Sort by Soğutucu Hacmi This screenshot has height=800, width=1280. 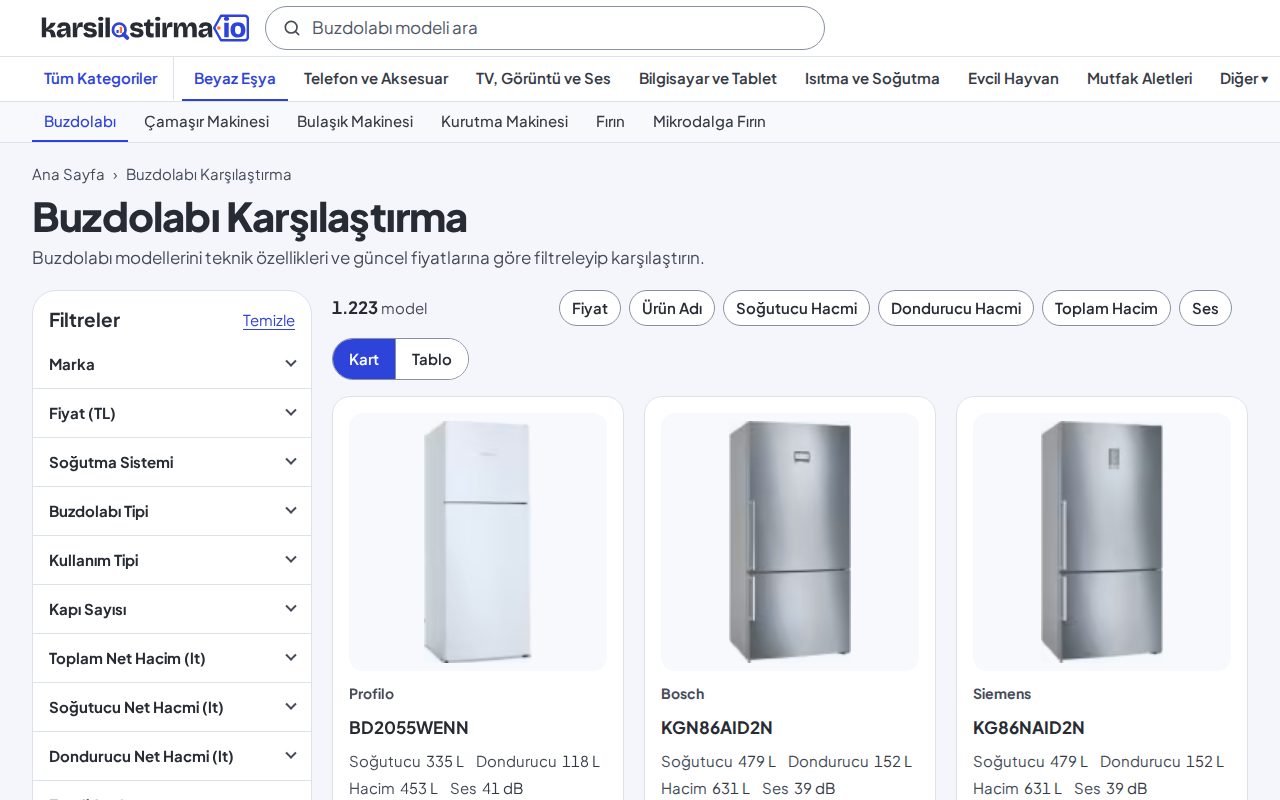tap(797, 308)
